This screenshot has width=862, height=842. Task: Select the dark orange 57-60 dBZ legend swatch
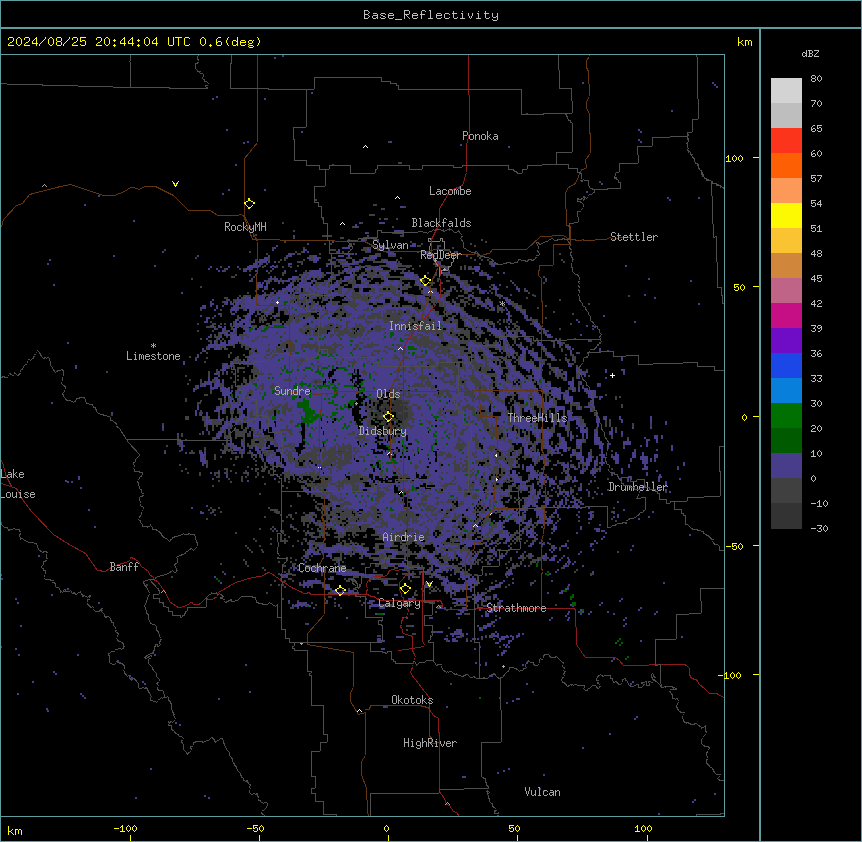[x=786, y=165]
